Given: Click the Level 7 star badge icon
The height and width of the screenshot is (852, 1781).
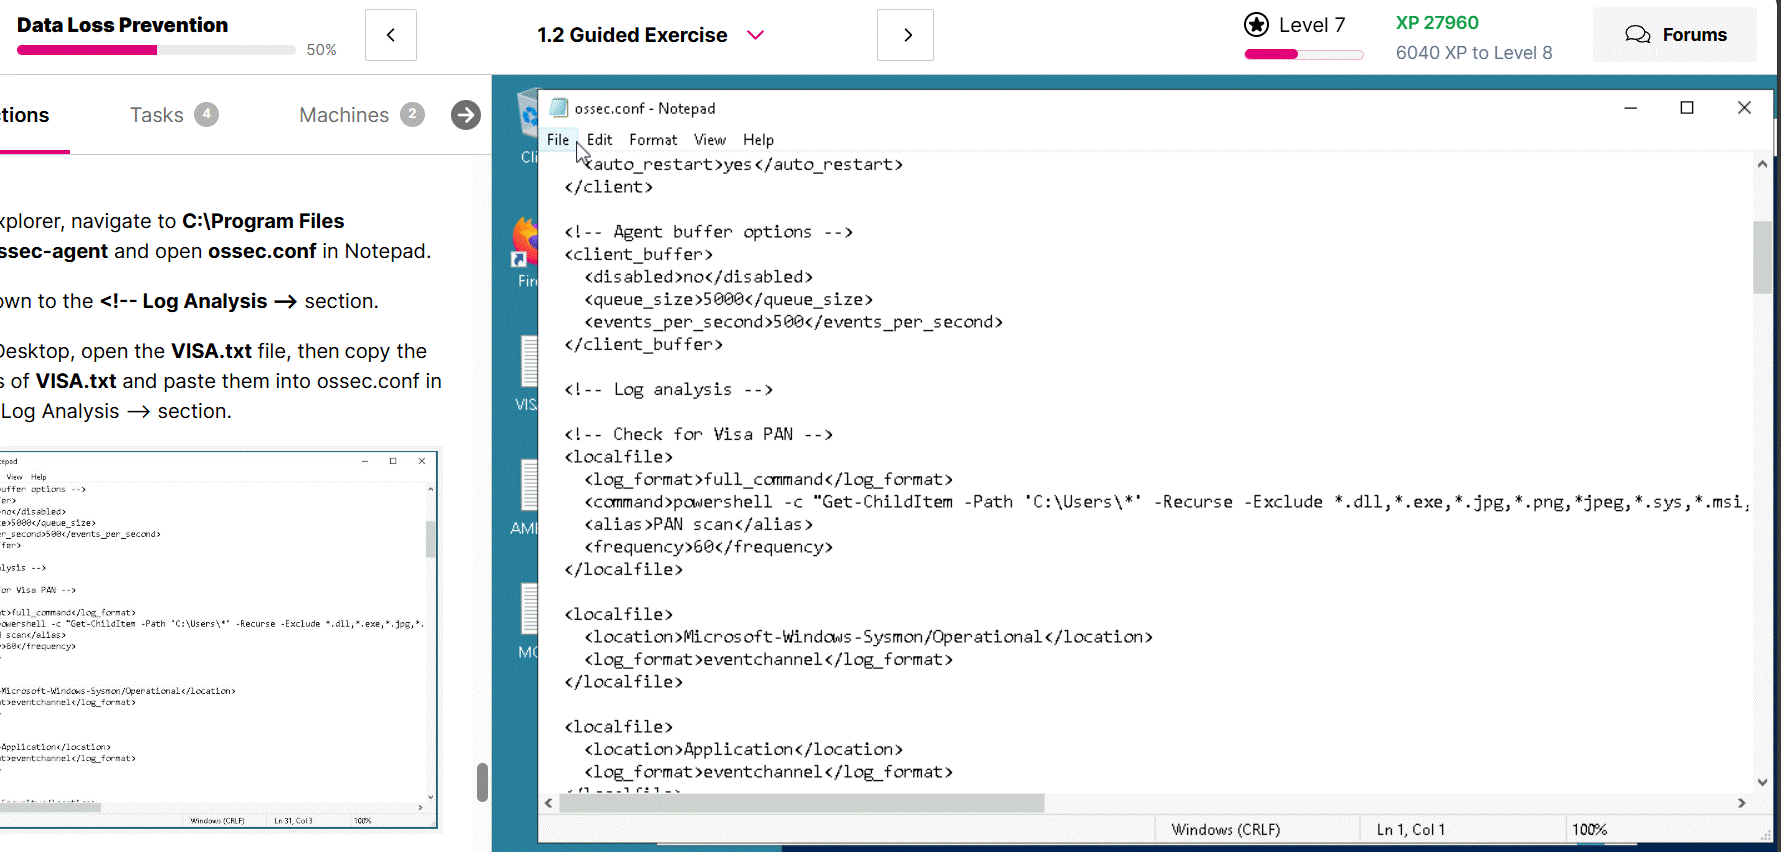Looking at the screenshot, I should pyautogui.click(x=1256, y=25).
